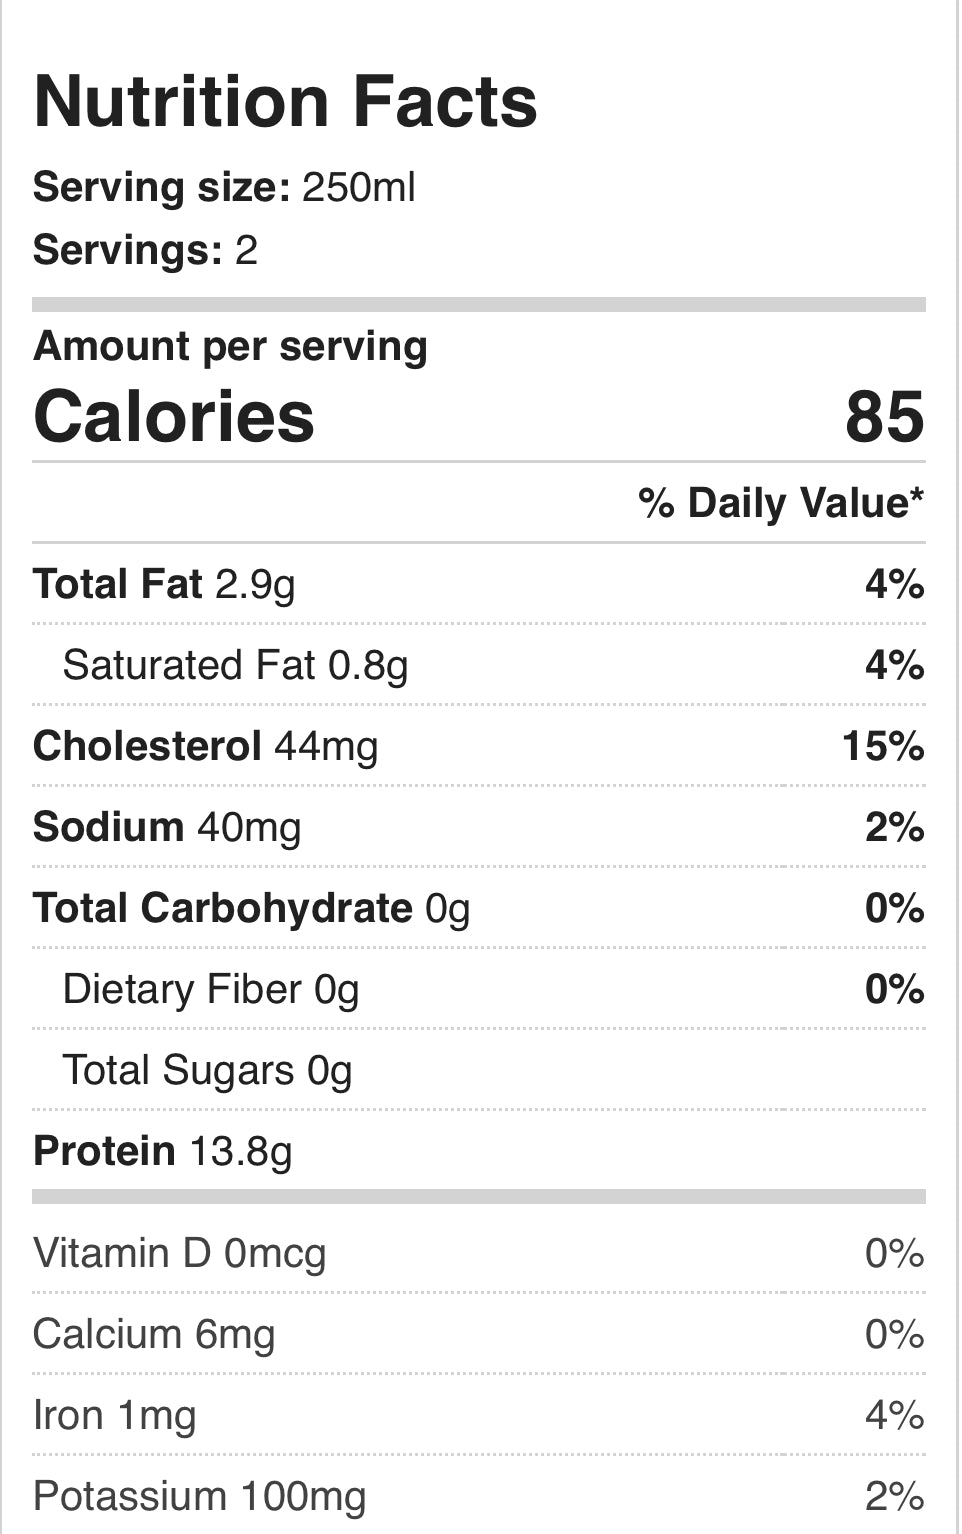Click the % Daily Value* header
The height and width of the screenshot is (1534, 962).
(x=781, y=503)
